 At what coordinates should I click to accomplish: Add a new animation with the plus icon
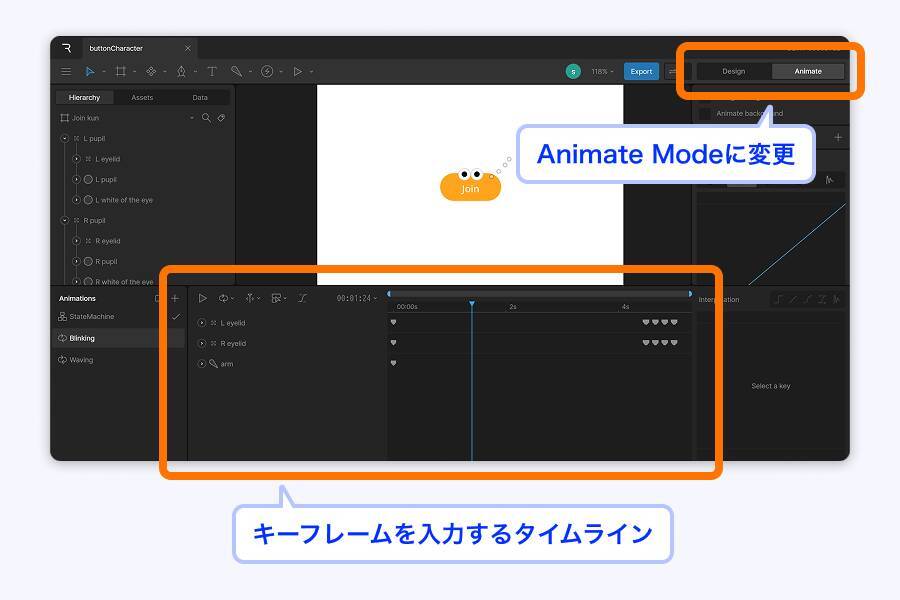(174, 298)
